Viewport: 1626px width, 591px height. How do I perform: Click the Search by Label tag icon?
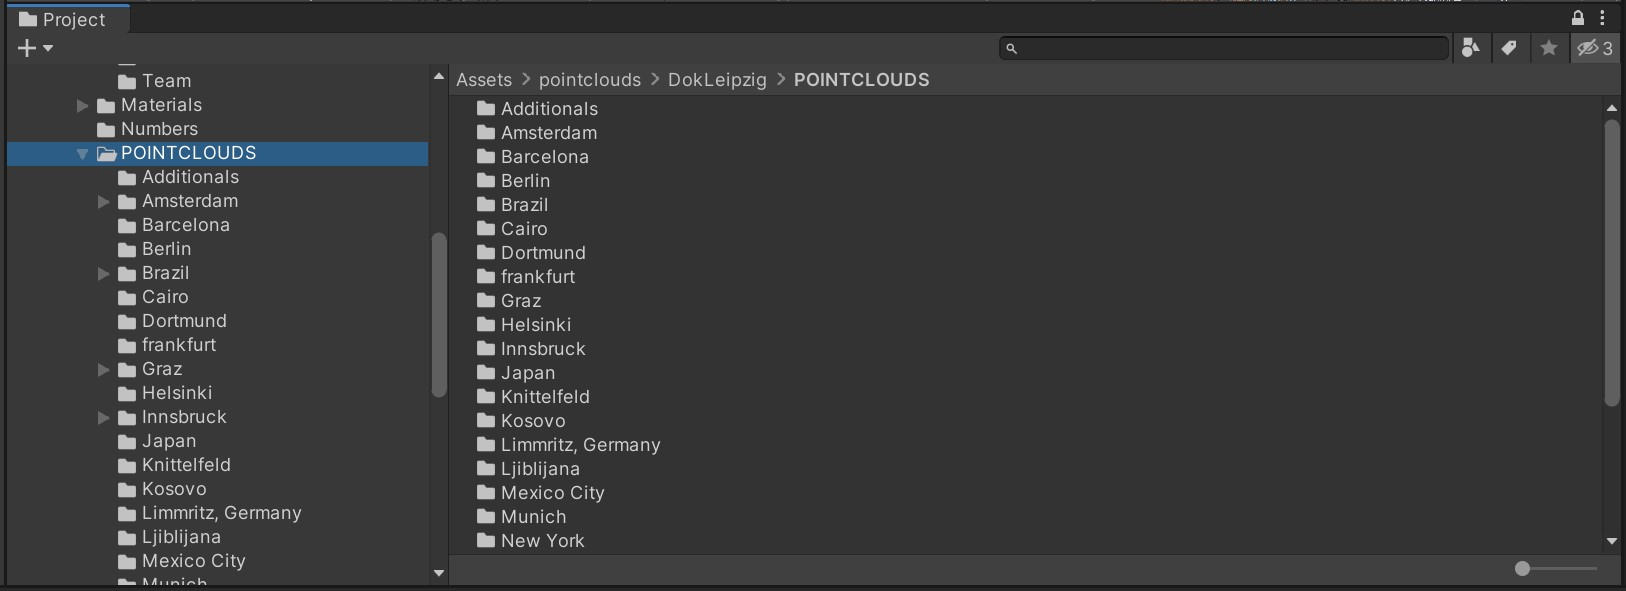[1509, 48]
